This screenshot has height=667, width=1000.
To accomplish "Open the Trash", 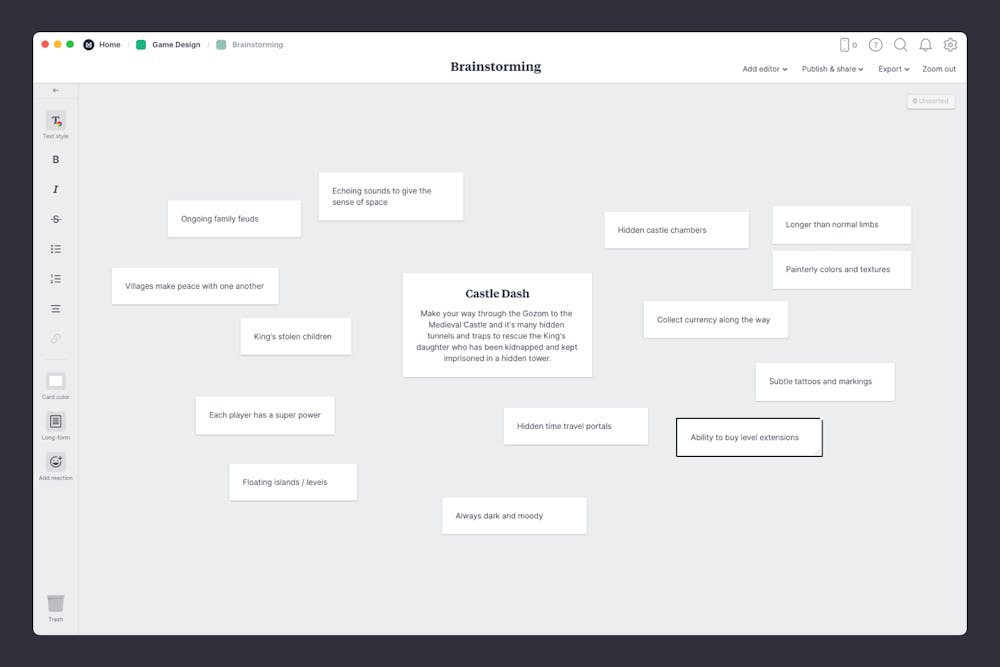I will [55, 605].
